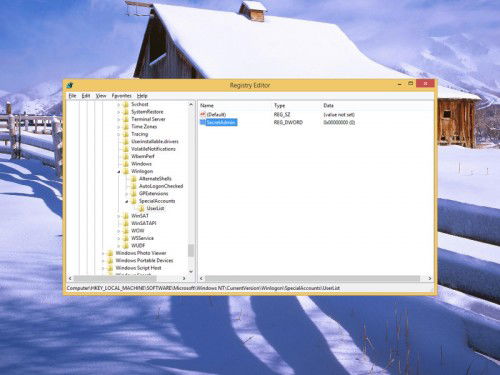Image resolution: width=500 pixels, height=375 pixels.
Task: Click the folder icon of Userinstallable.drivers key
Action: tap(126, 141)
